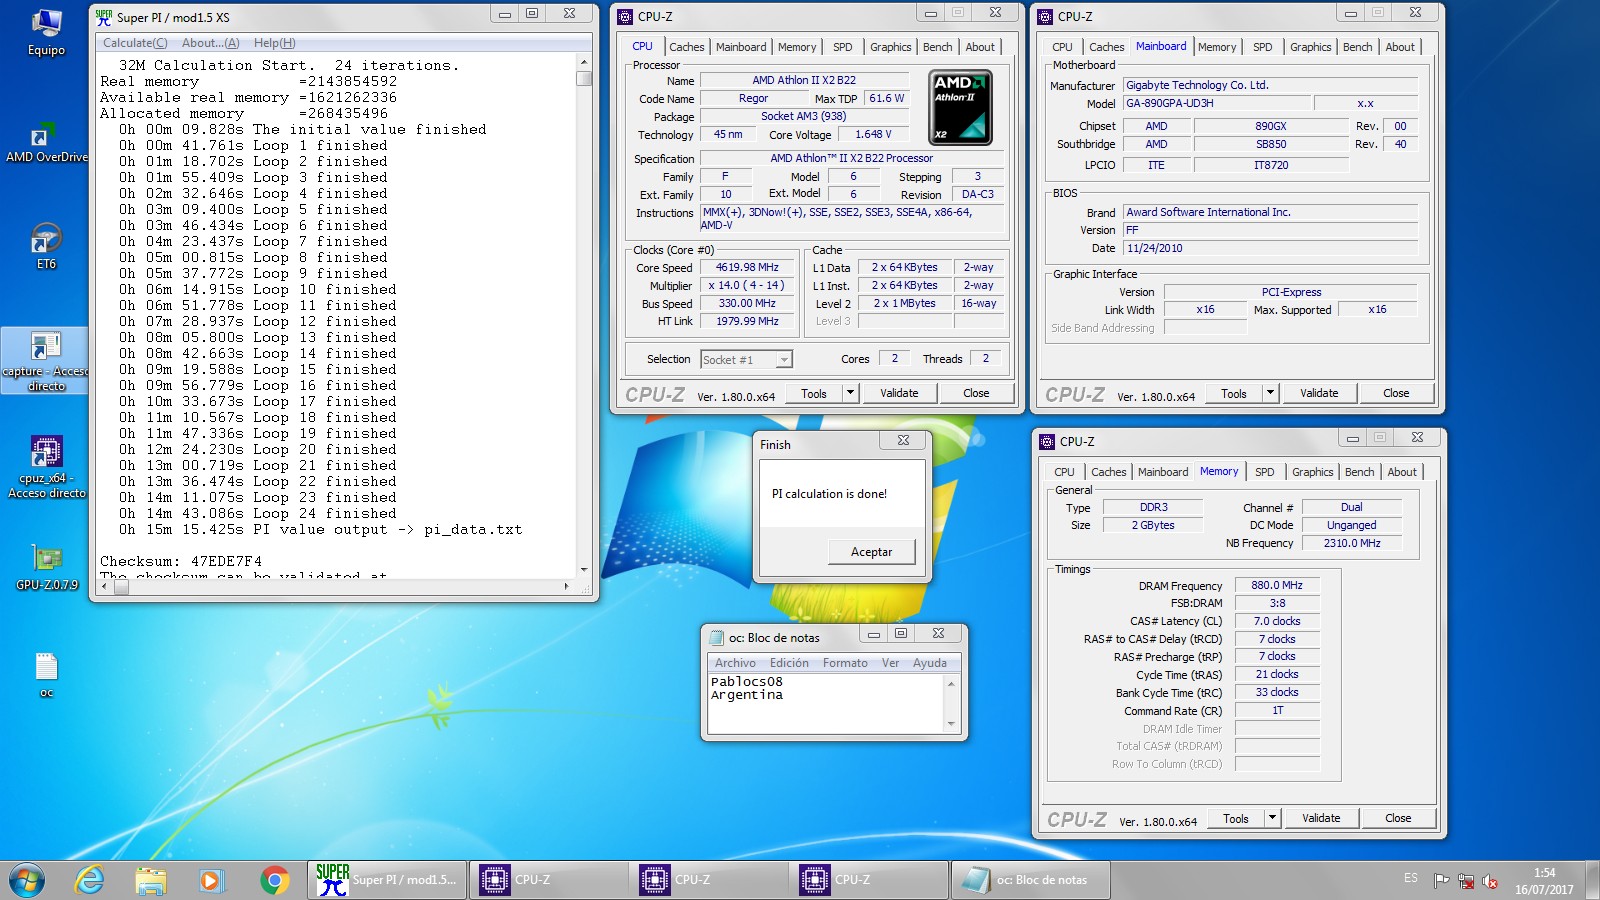Click the network tray icon
The image size is (1600, 900).
(1466, 881)
